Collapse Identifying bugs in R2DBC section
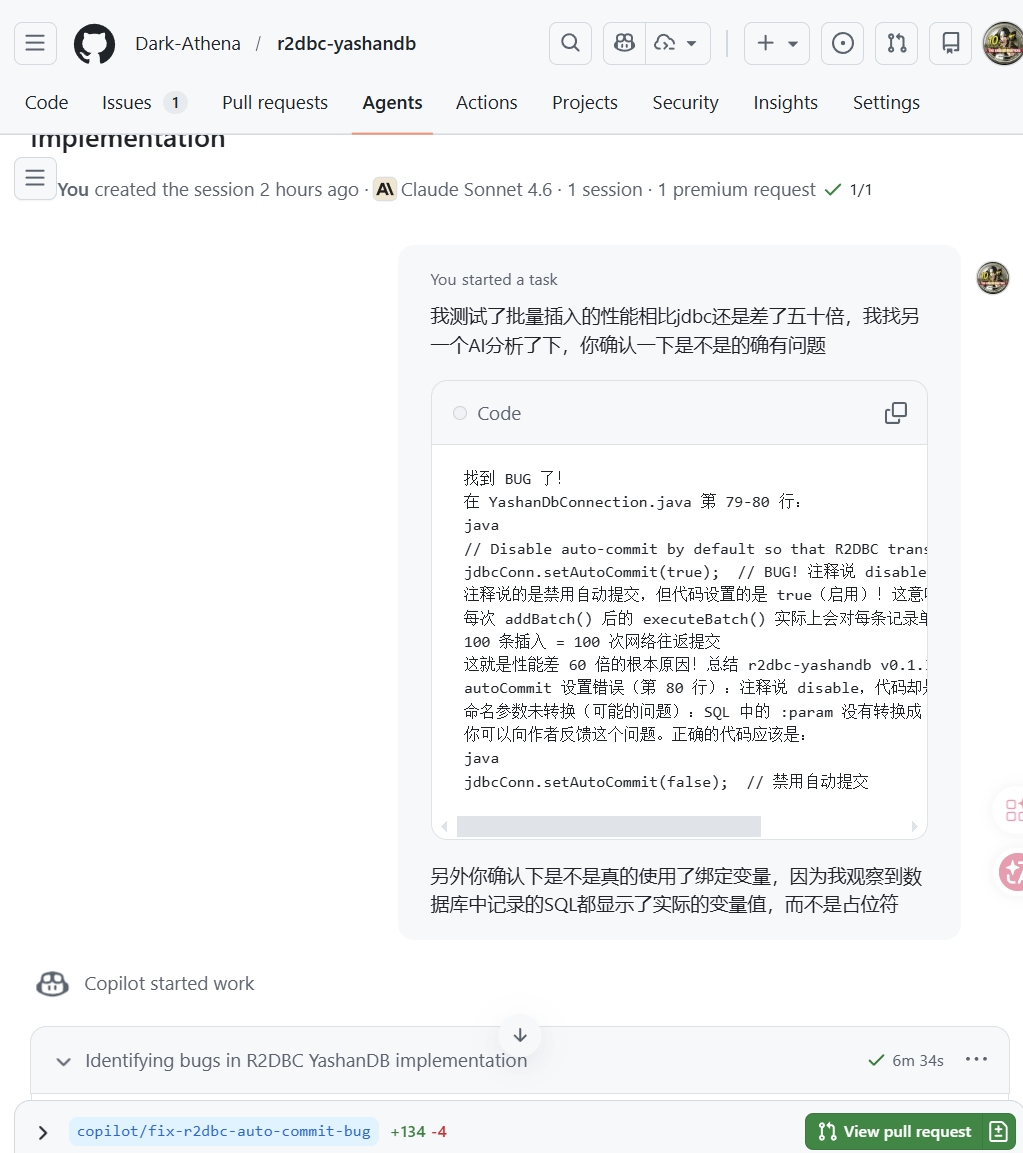Screen dimensions: 1023x1153 click(64, 1061)
